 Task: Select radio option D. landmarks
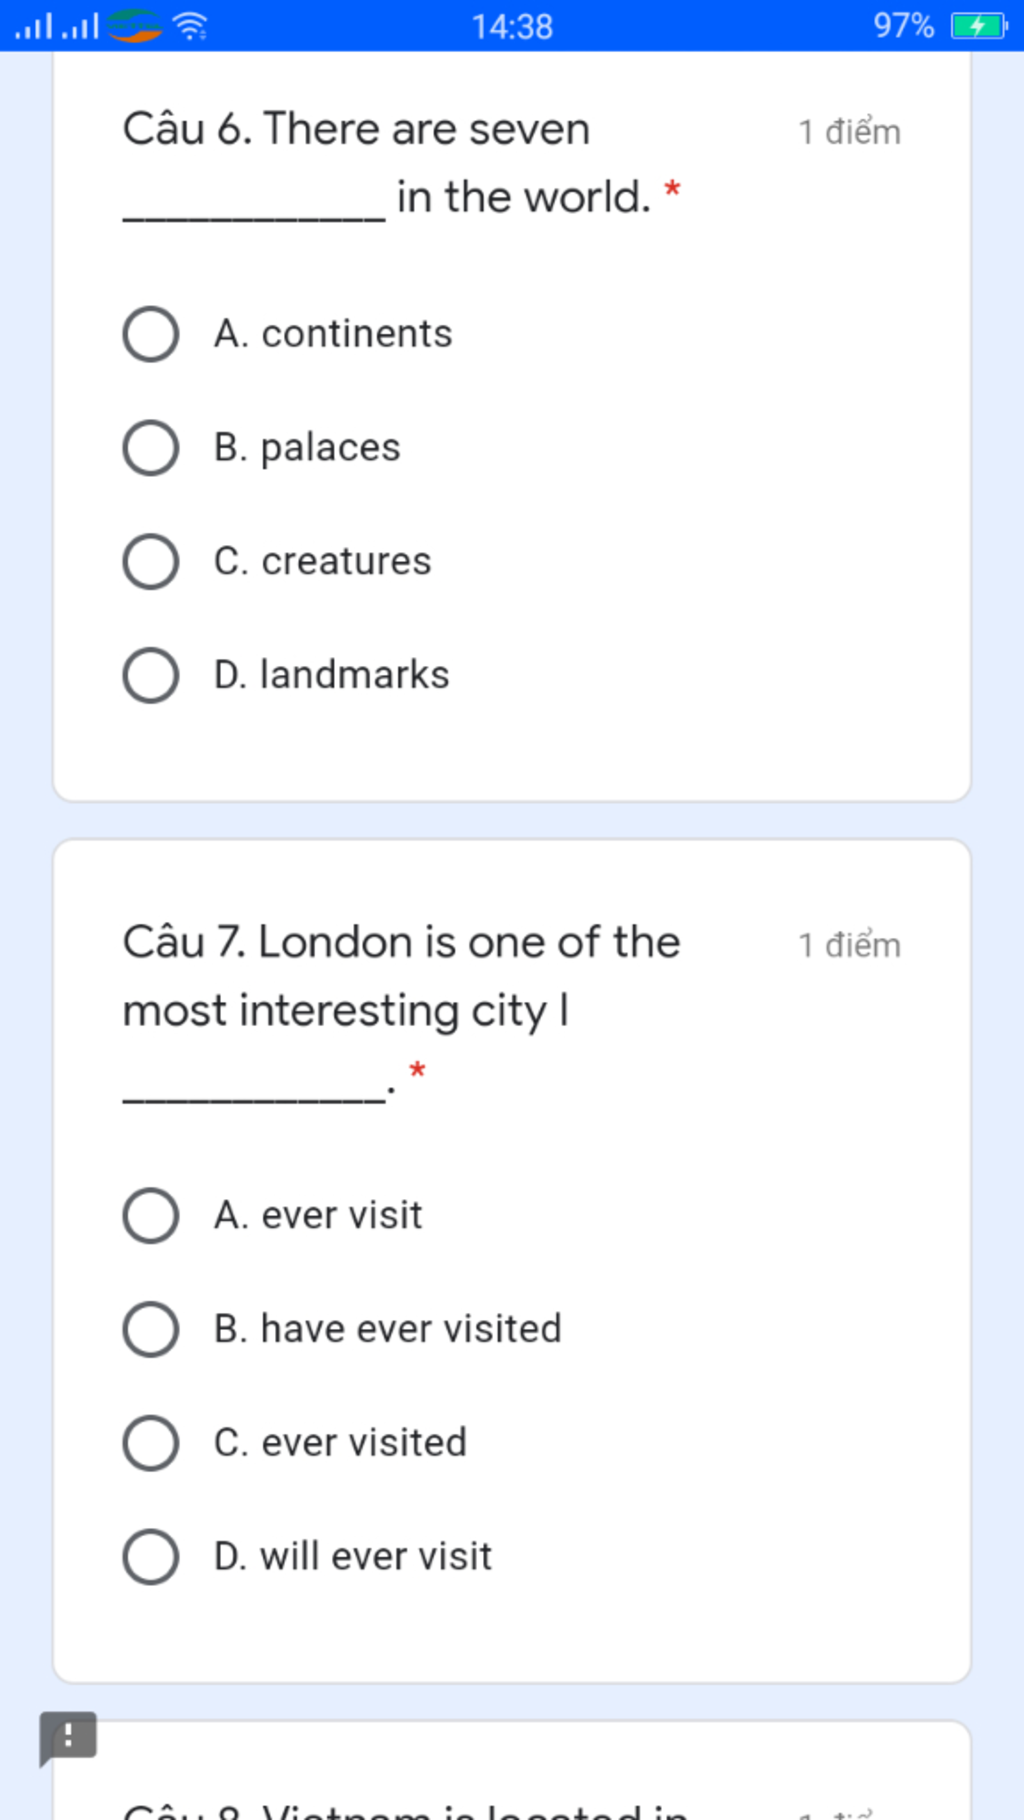click(151, 675)
